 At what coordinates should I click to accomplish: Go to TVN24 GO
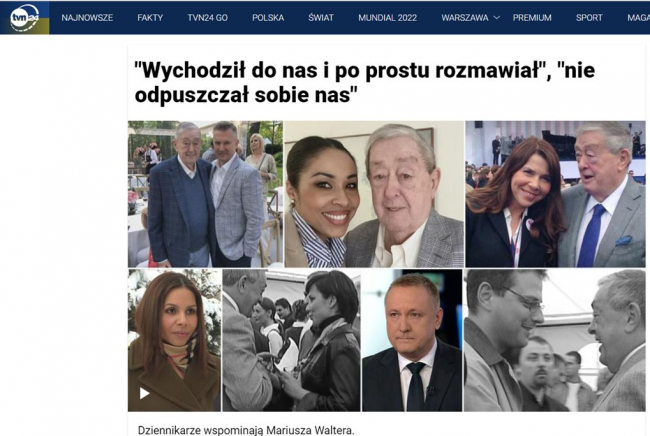207,18
